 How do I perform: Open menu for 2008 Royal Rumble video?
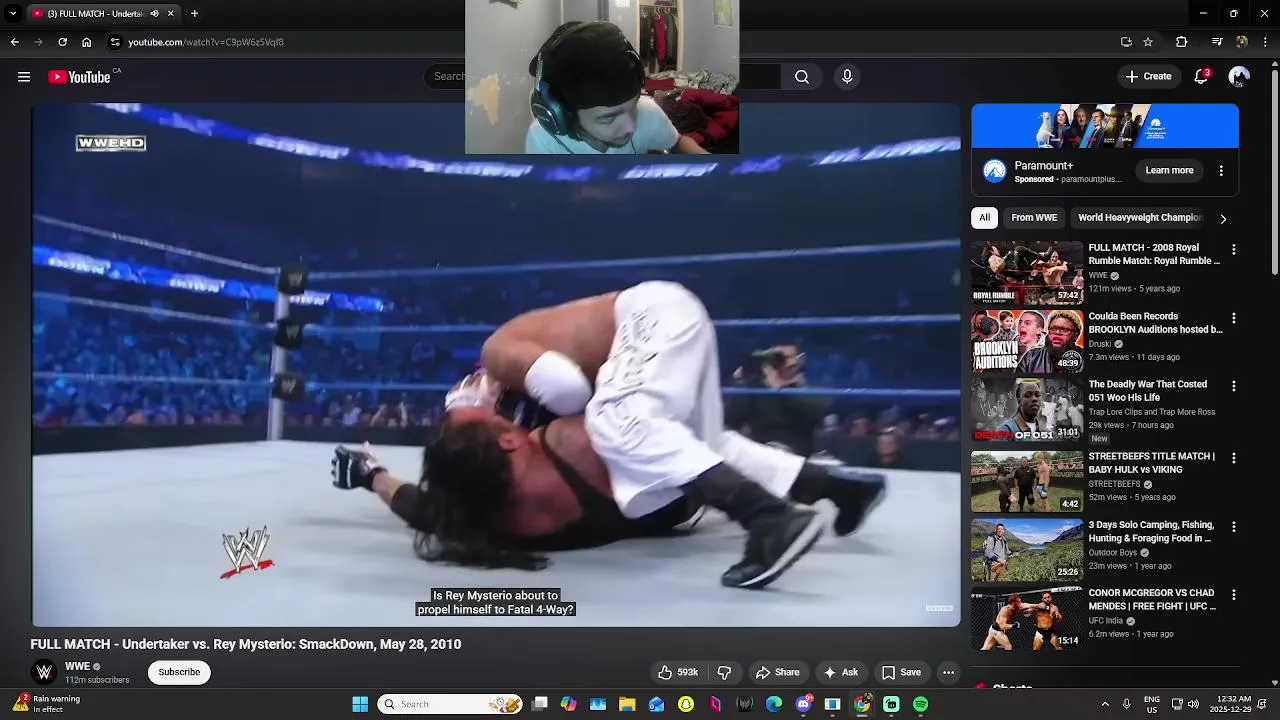click(x=1233, y=249)
